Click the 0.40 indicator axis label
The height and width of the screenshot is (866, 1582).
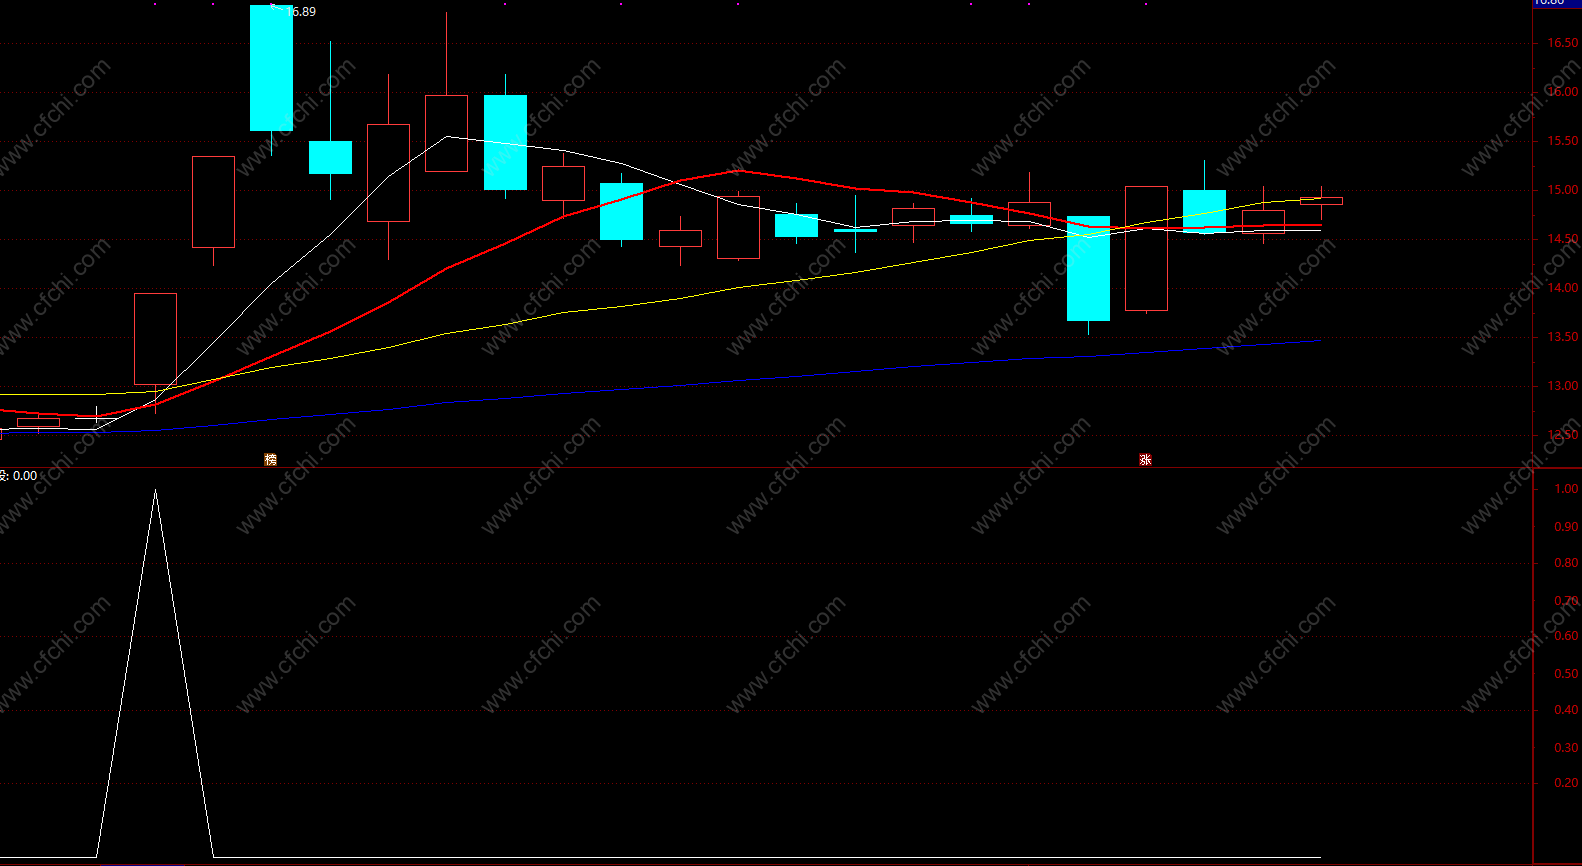(x=1566, y=710)
